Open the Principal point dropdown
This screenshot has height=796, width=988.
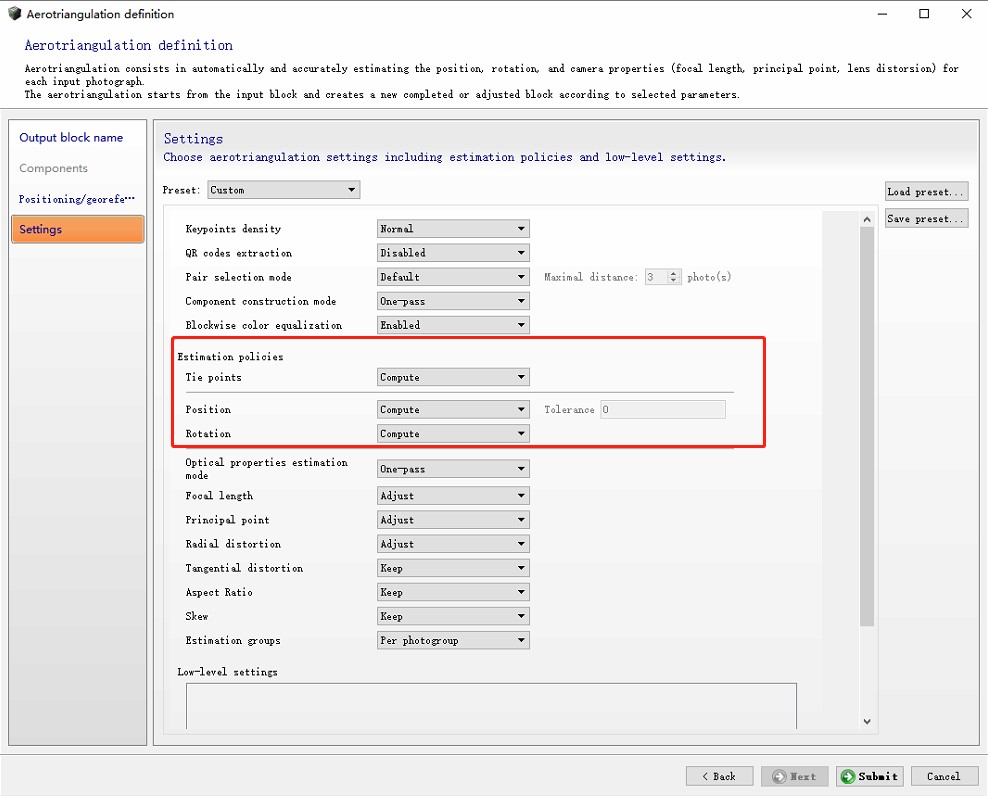click(453, 519)
